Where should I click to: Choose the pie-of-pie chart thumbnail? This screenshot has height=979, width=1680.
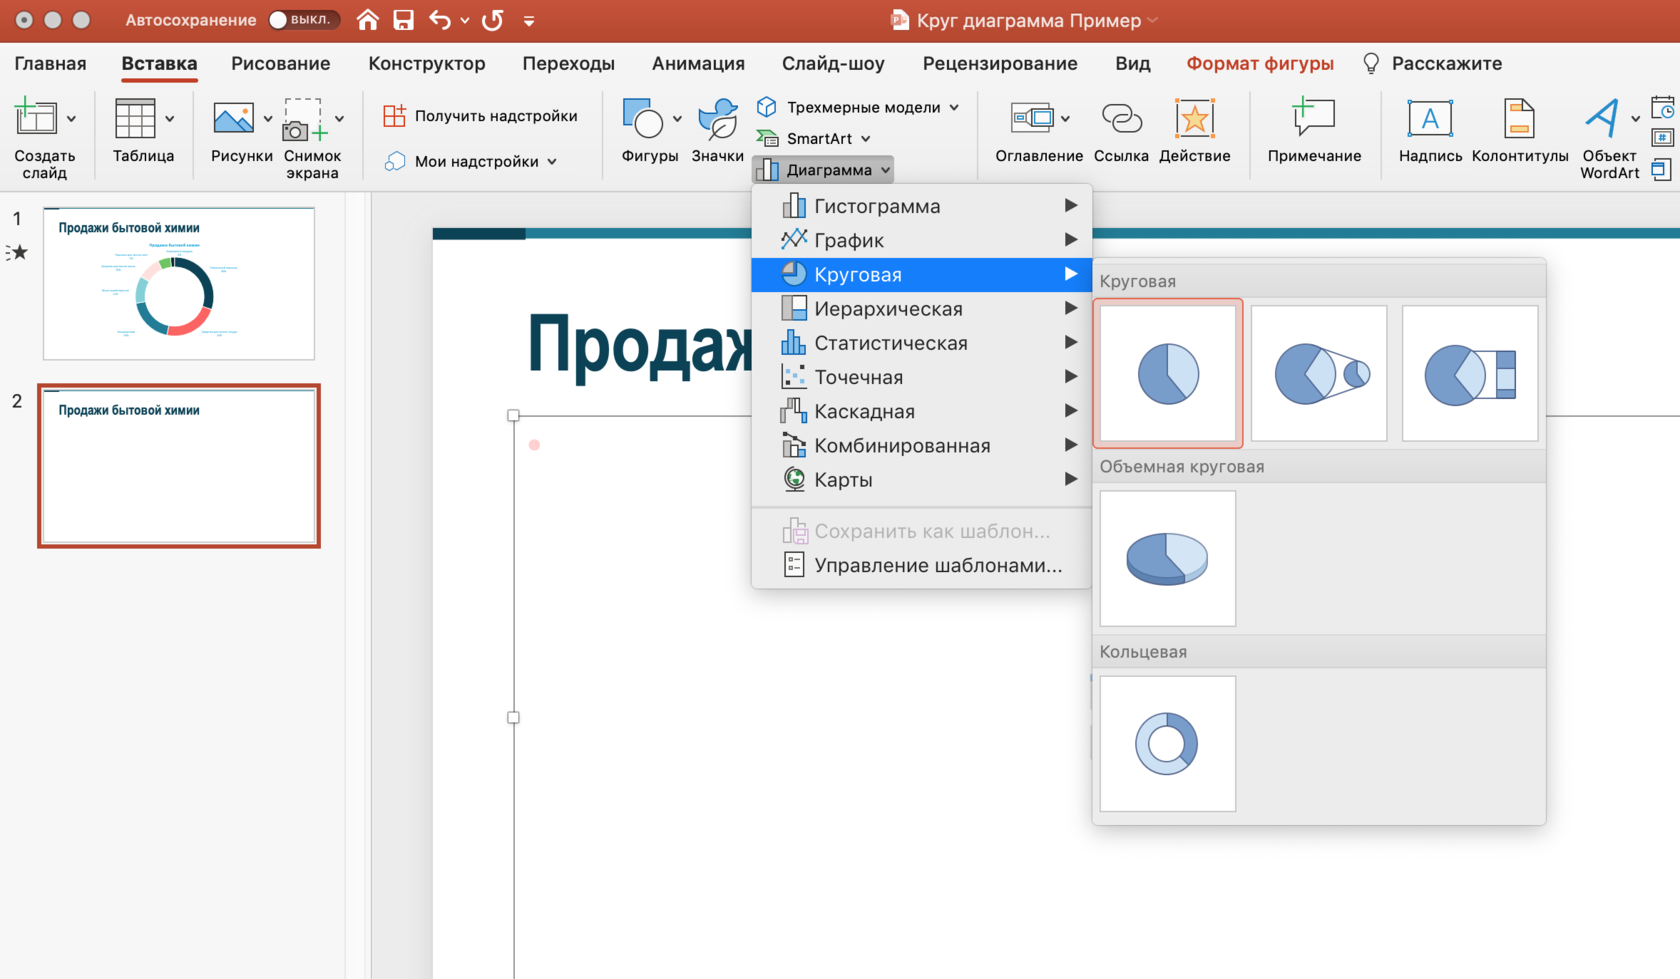[x=1319, y=373]
